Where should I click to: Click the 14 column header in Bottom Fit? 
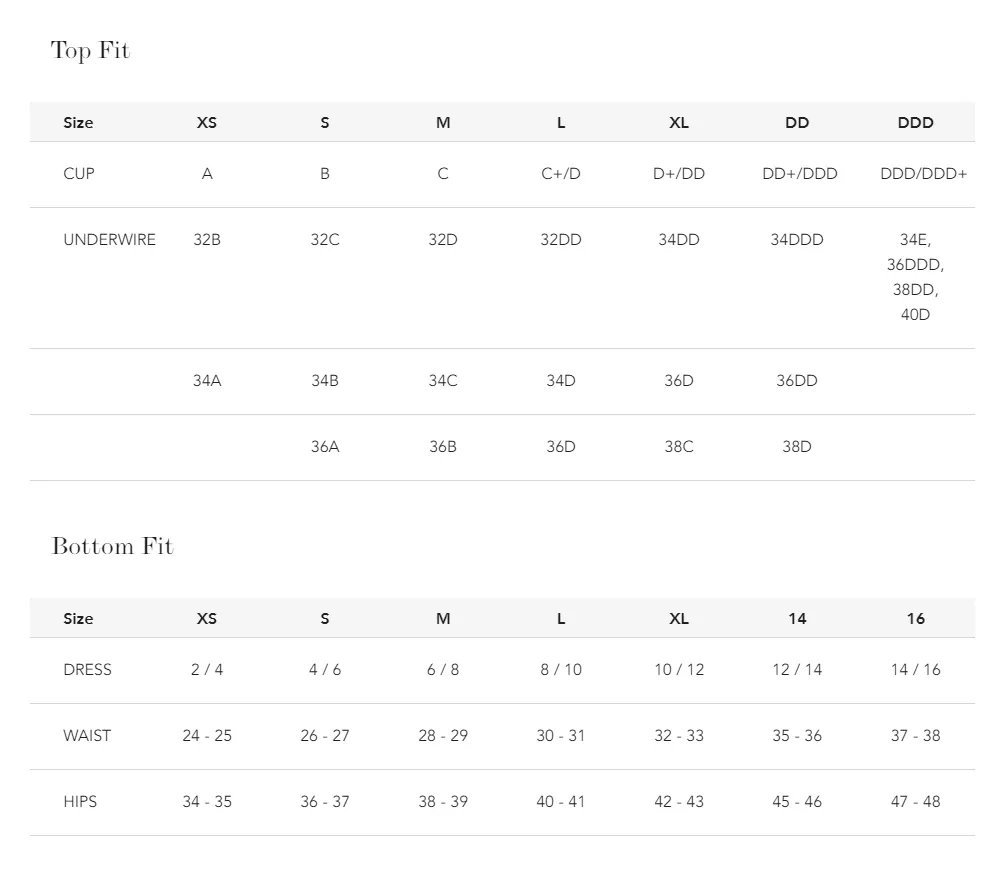pyautogui.click(x=797, y=618)
